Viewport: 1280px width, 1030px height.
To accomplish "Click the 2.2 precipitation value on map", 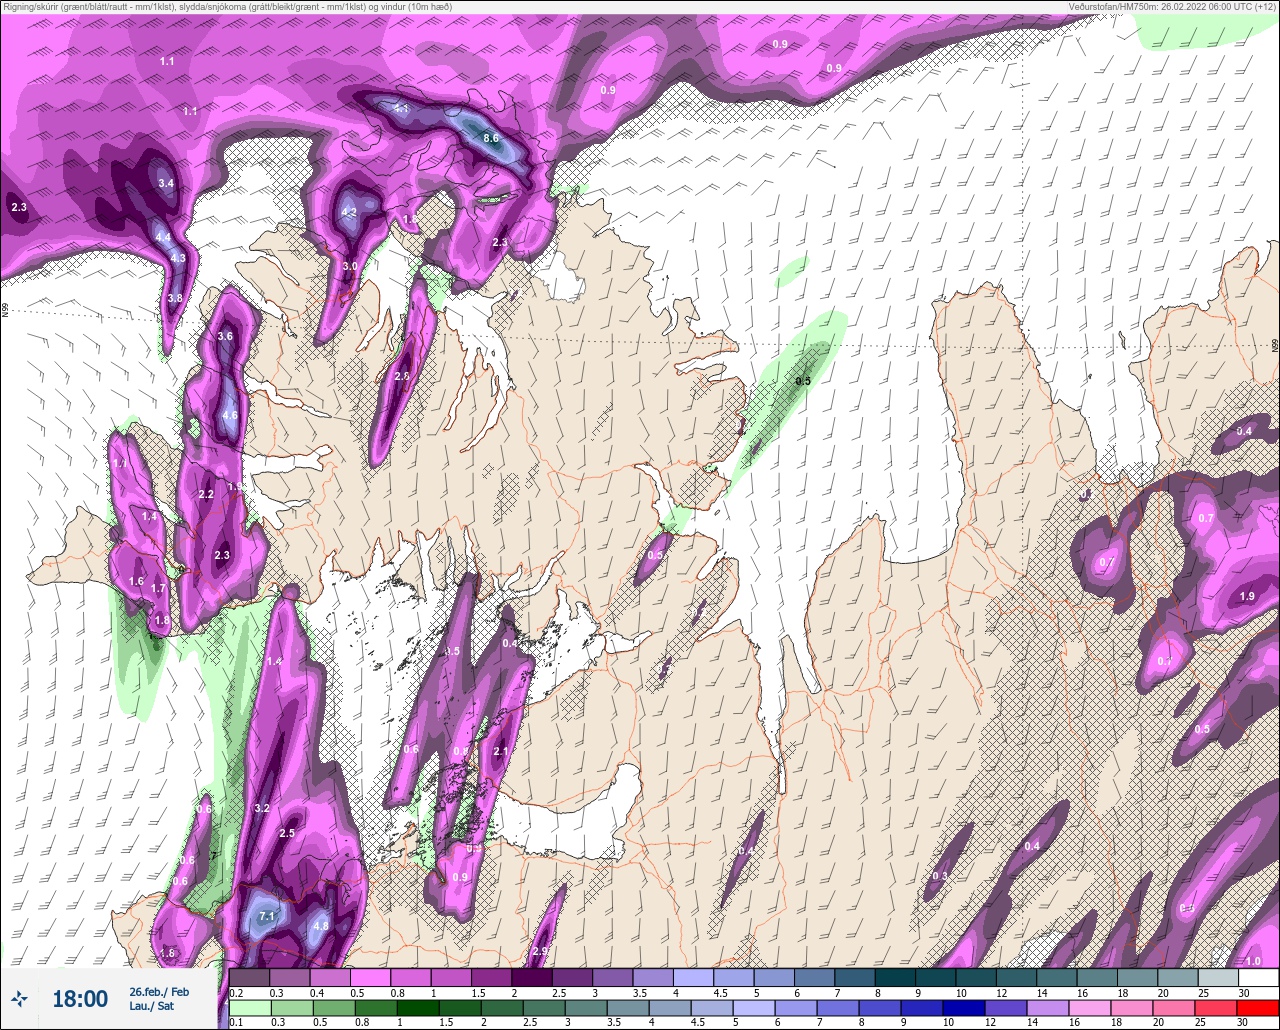I will click(x=206, y=494).
